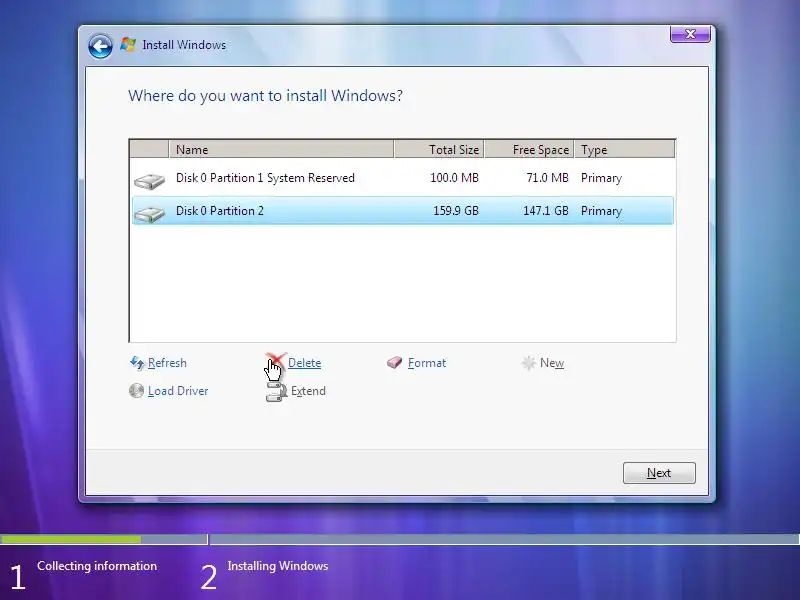Click Primary type of System Reserved partition
Screen dimensions: 800x600
pos(602,178)
